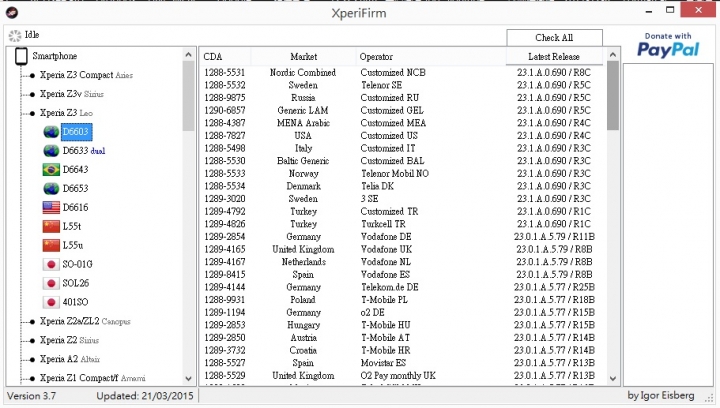720x408 pixels.
Task: Select the 1288-4387 MENA Arabic row
Action: click(x=403, y=123)
